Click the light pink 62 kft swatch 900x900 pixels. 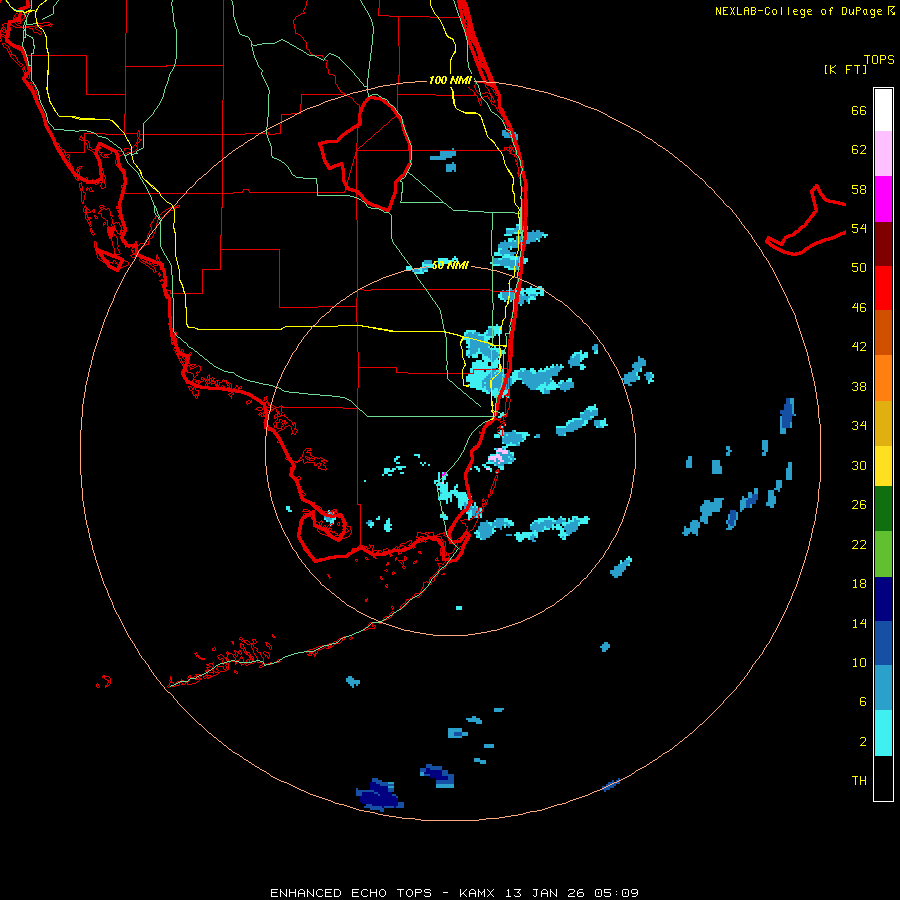pyautogui.click(x=883, y=154)
